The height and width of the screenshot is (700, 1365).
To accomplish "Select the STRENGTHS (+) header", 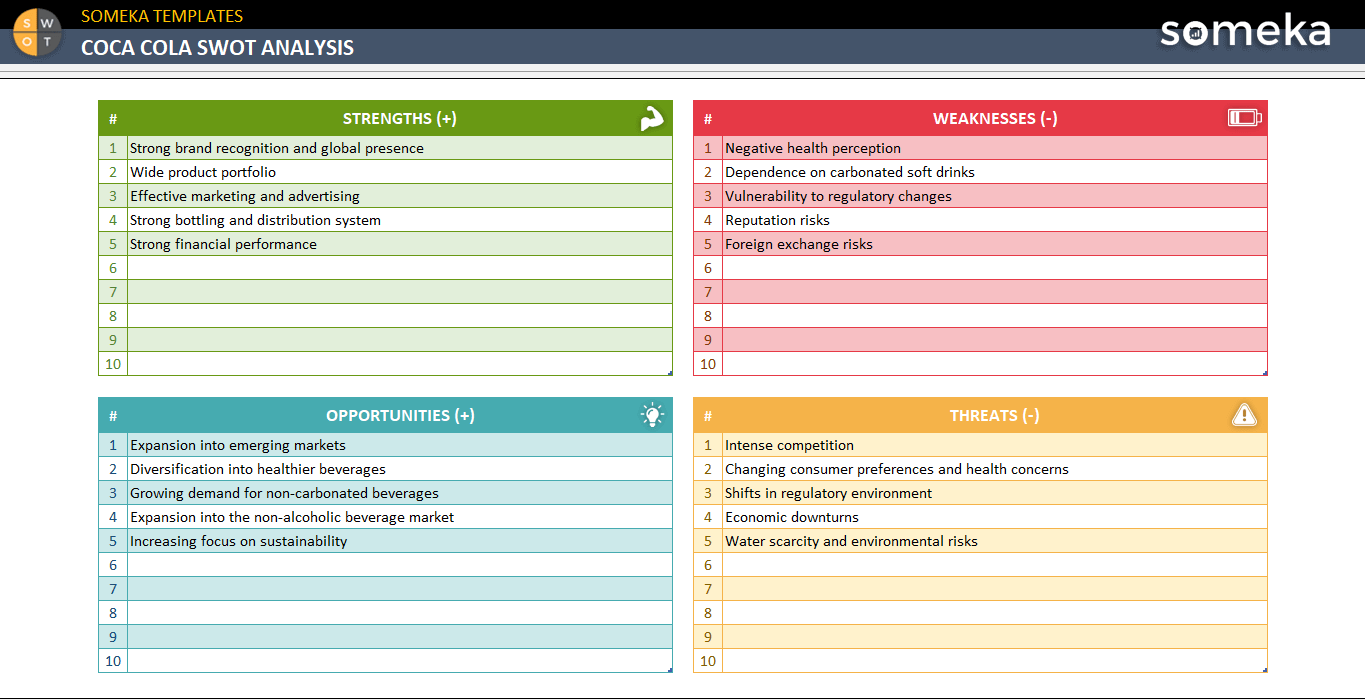I will coord(400,118).
